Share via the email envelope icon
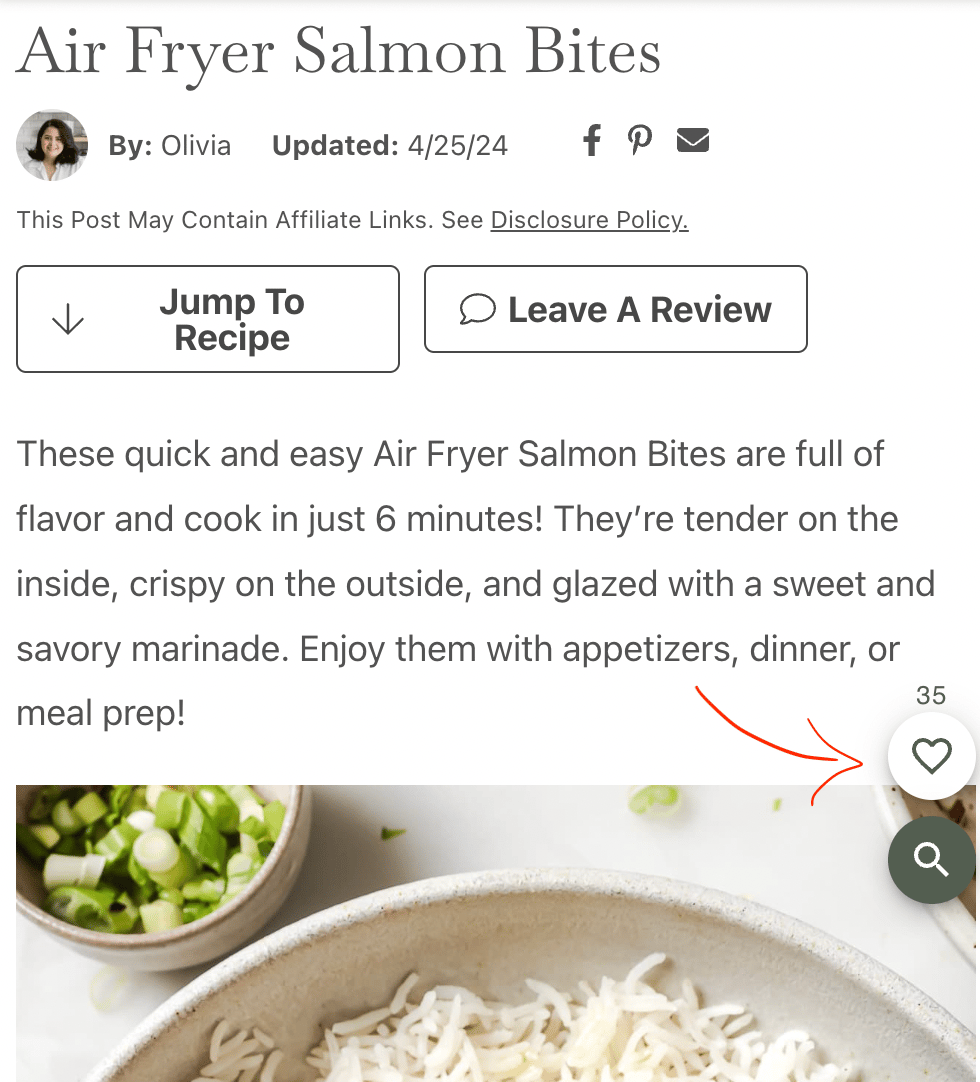 coord(693,140)
